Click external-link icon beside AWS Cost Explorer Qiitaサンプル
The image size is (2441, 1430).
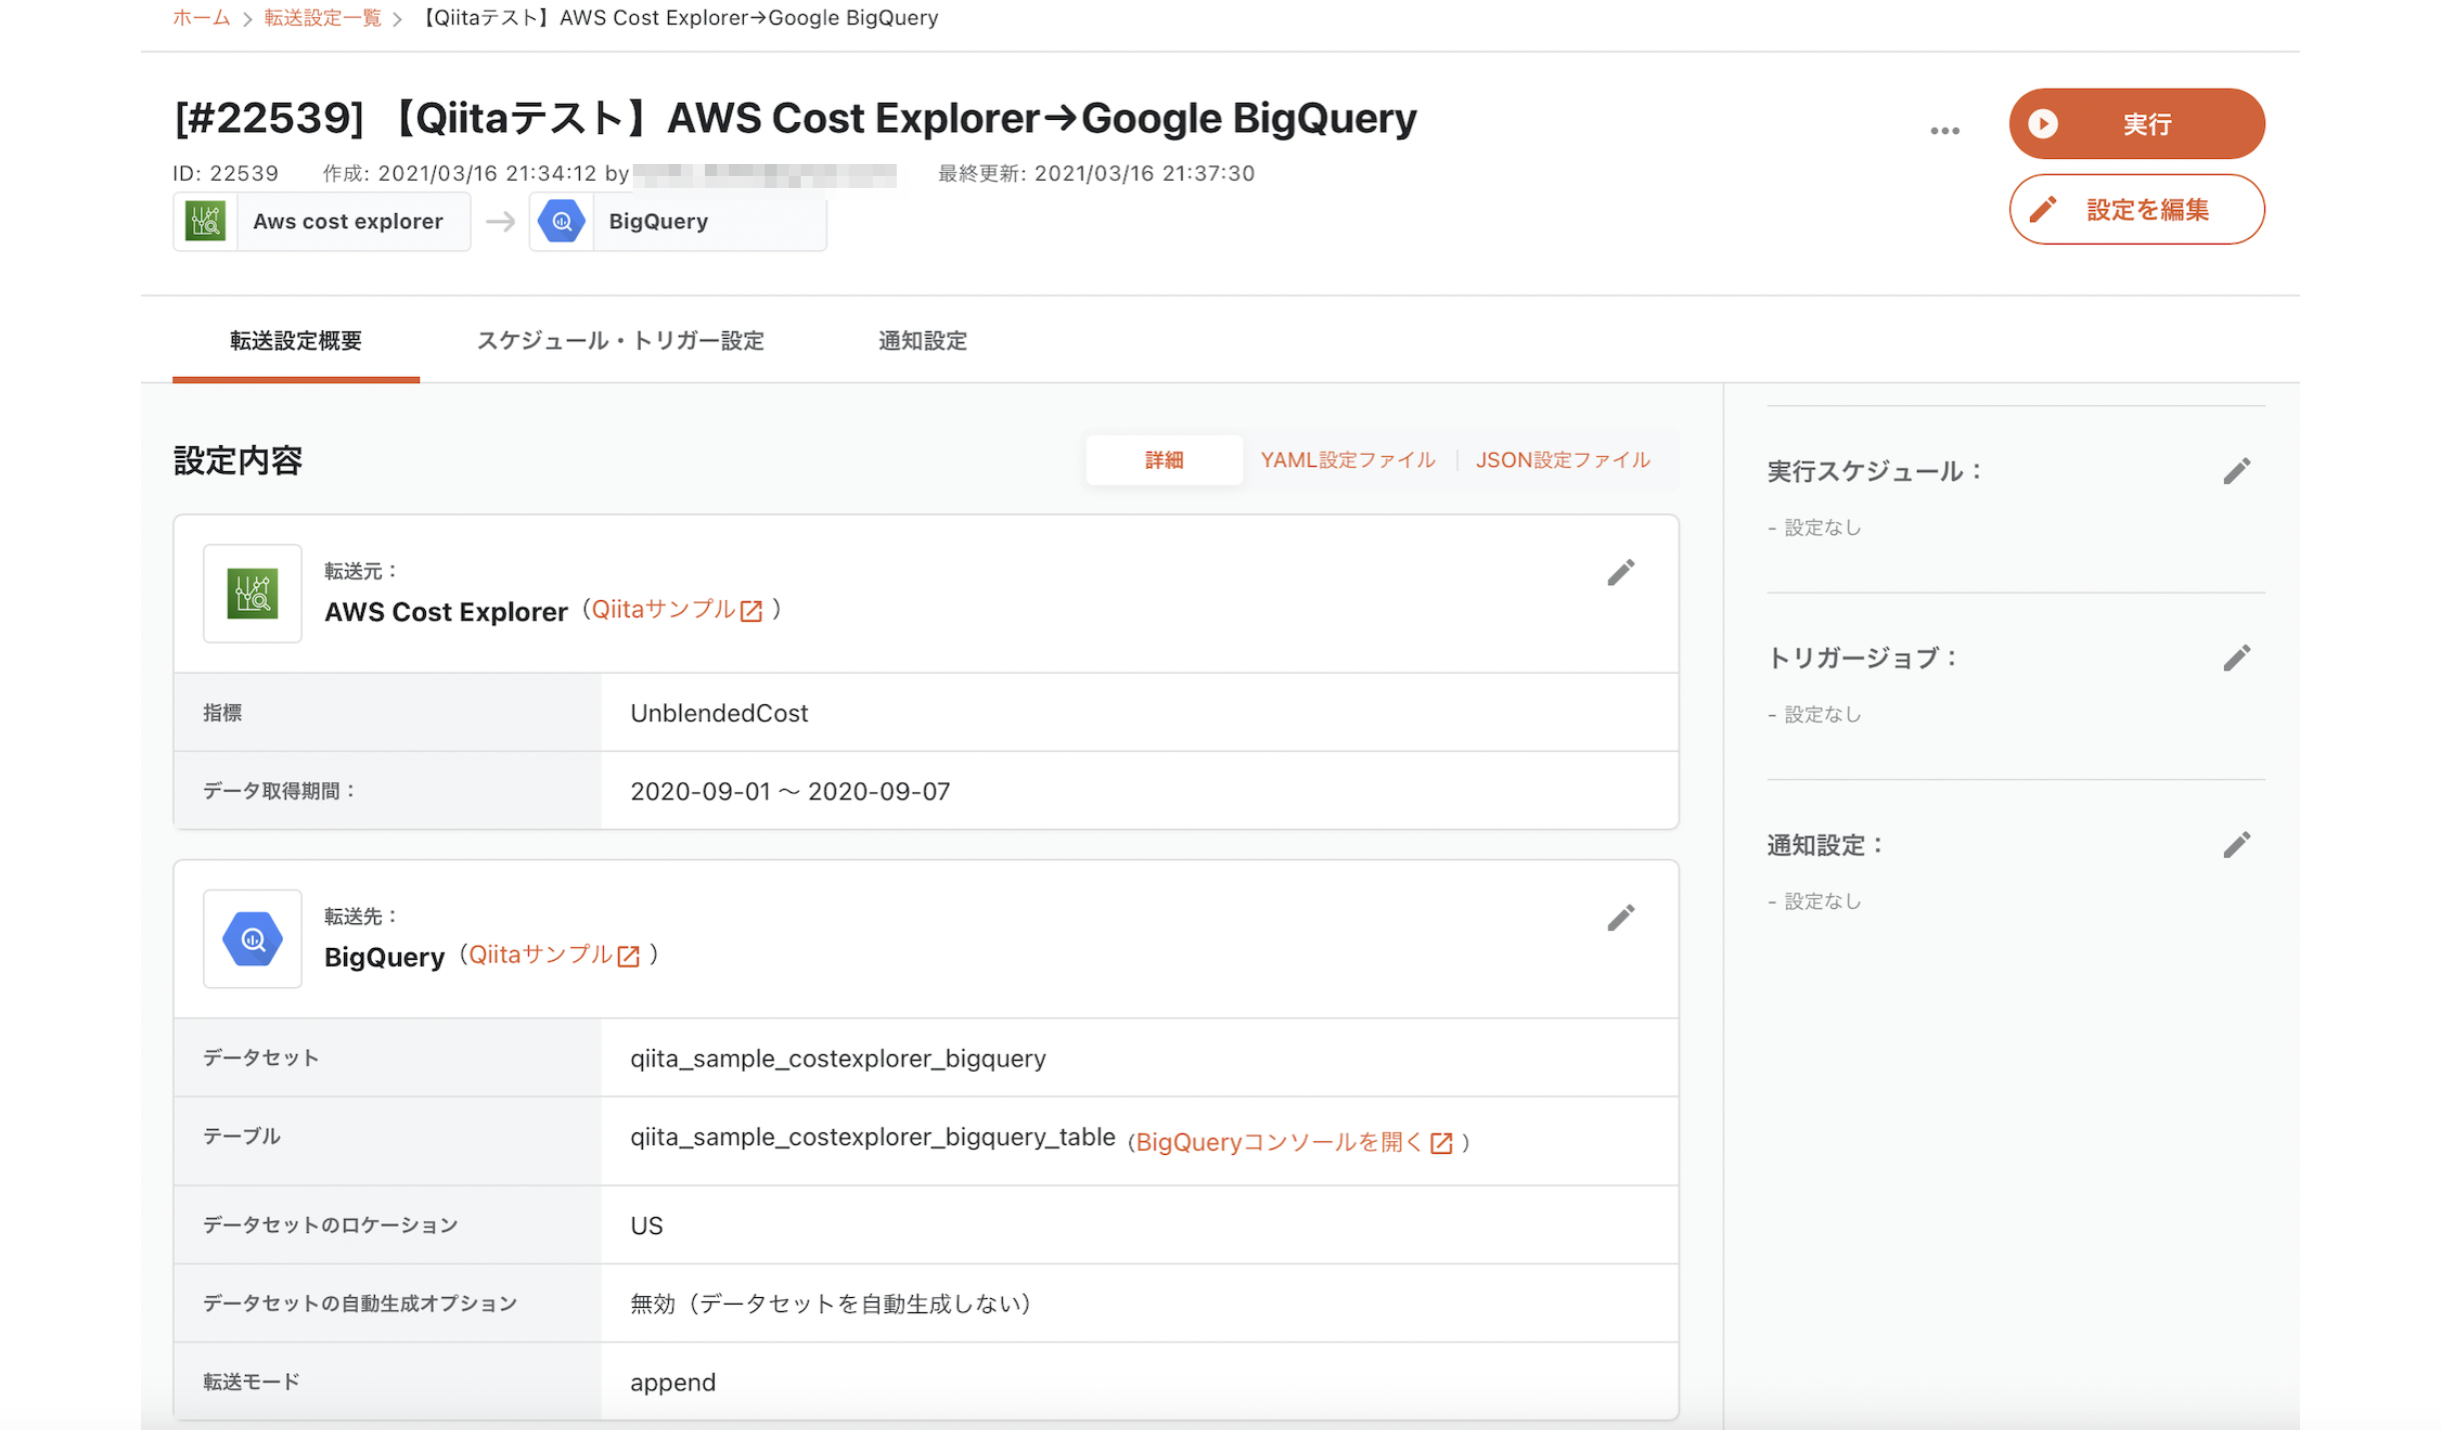click(750, 611)
